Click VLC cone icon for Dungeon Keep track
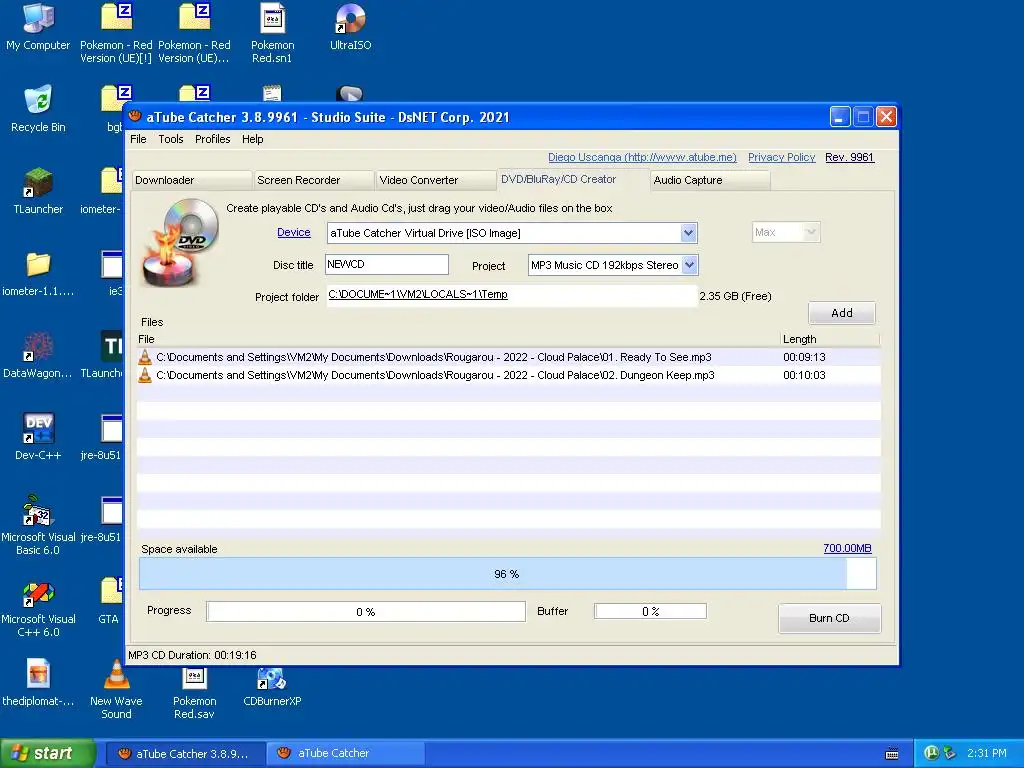The width and height of the screenshot is (1024, 768). [145, 375]
